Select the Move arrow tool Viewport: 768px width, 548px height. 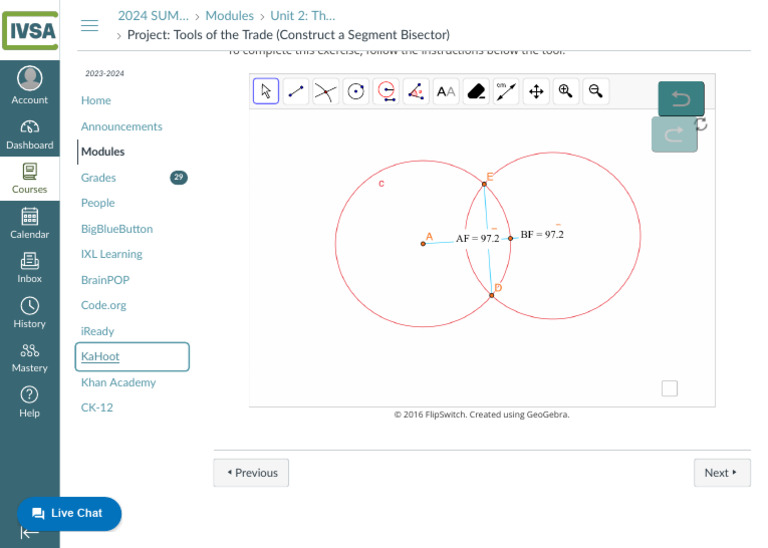(266, 91)
